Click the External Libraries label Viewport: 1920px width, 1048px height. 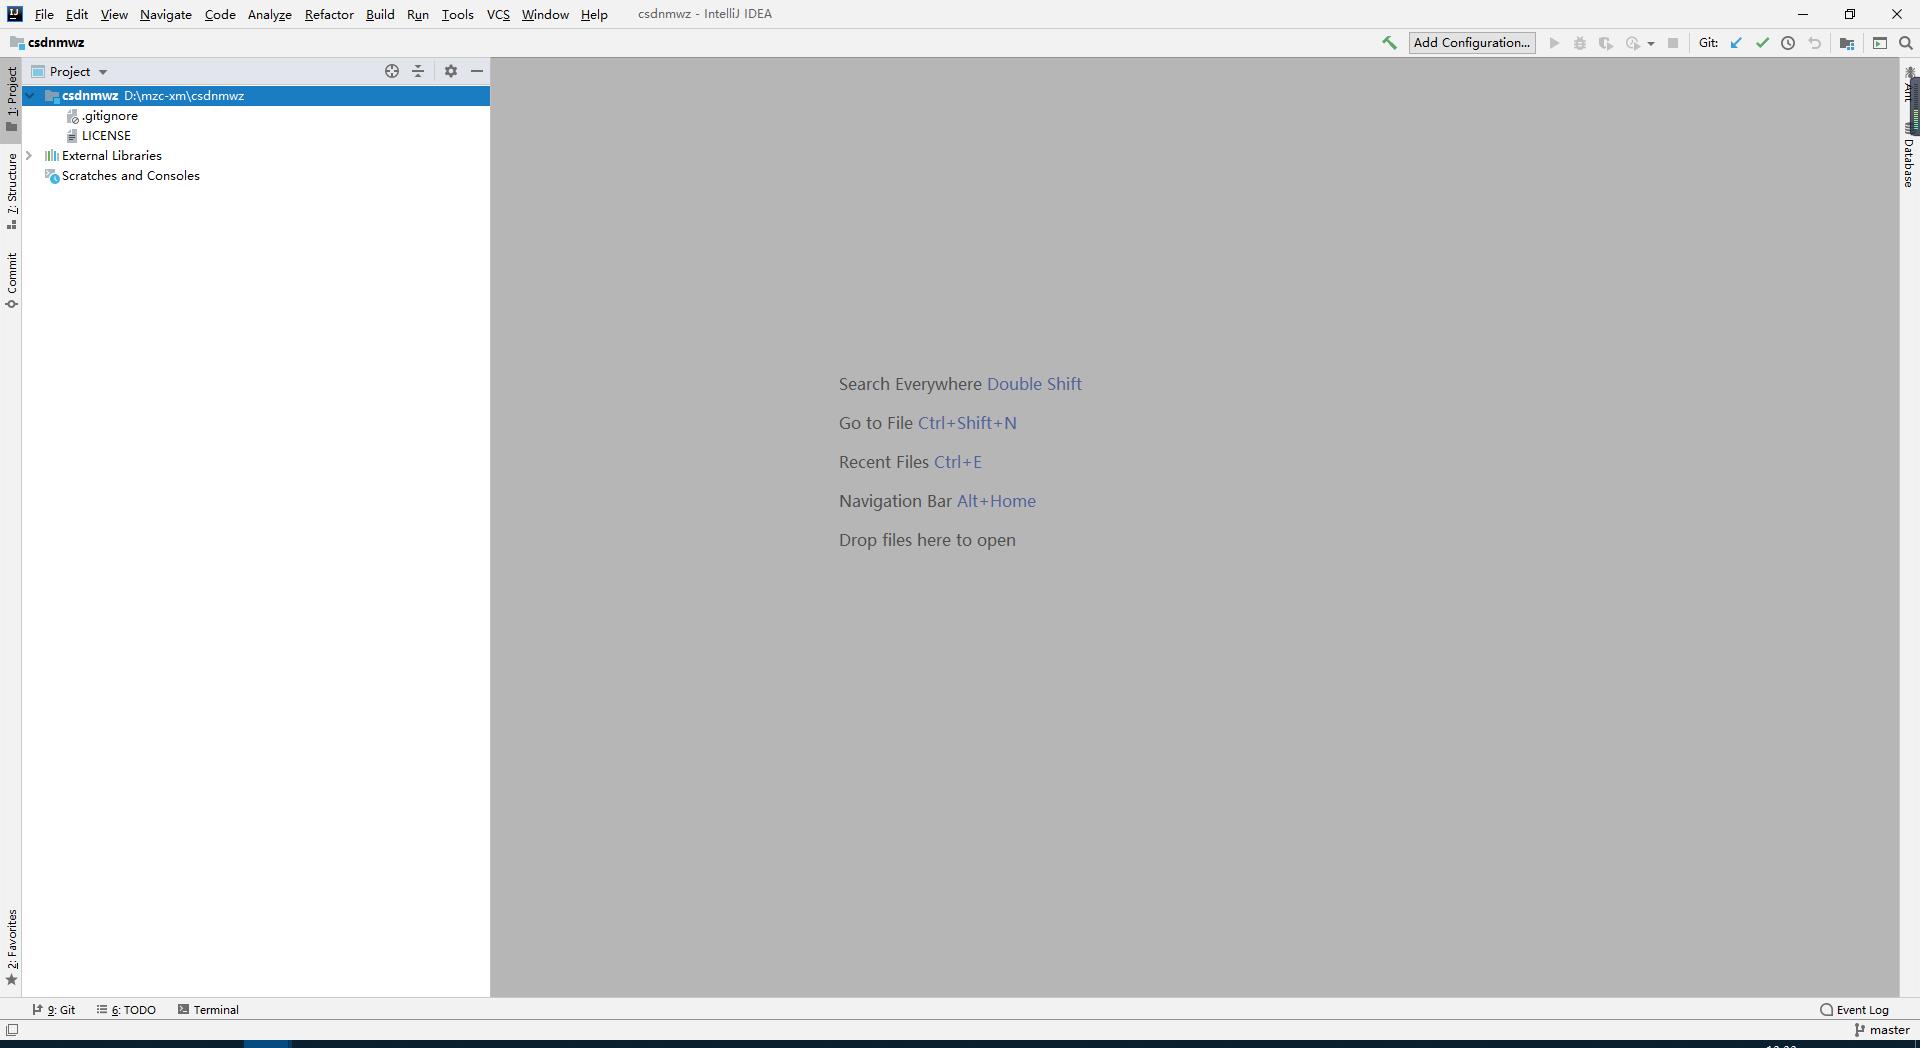pos(112,156)
